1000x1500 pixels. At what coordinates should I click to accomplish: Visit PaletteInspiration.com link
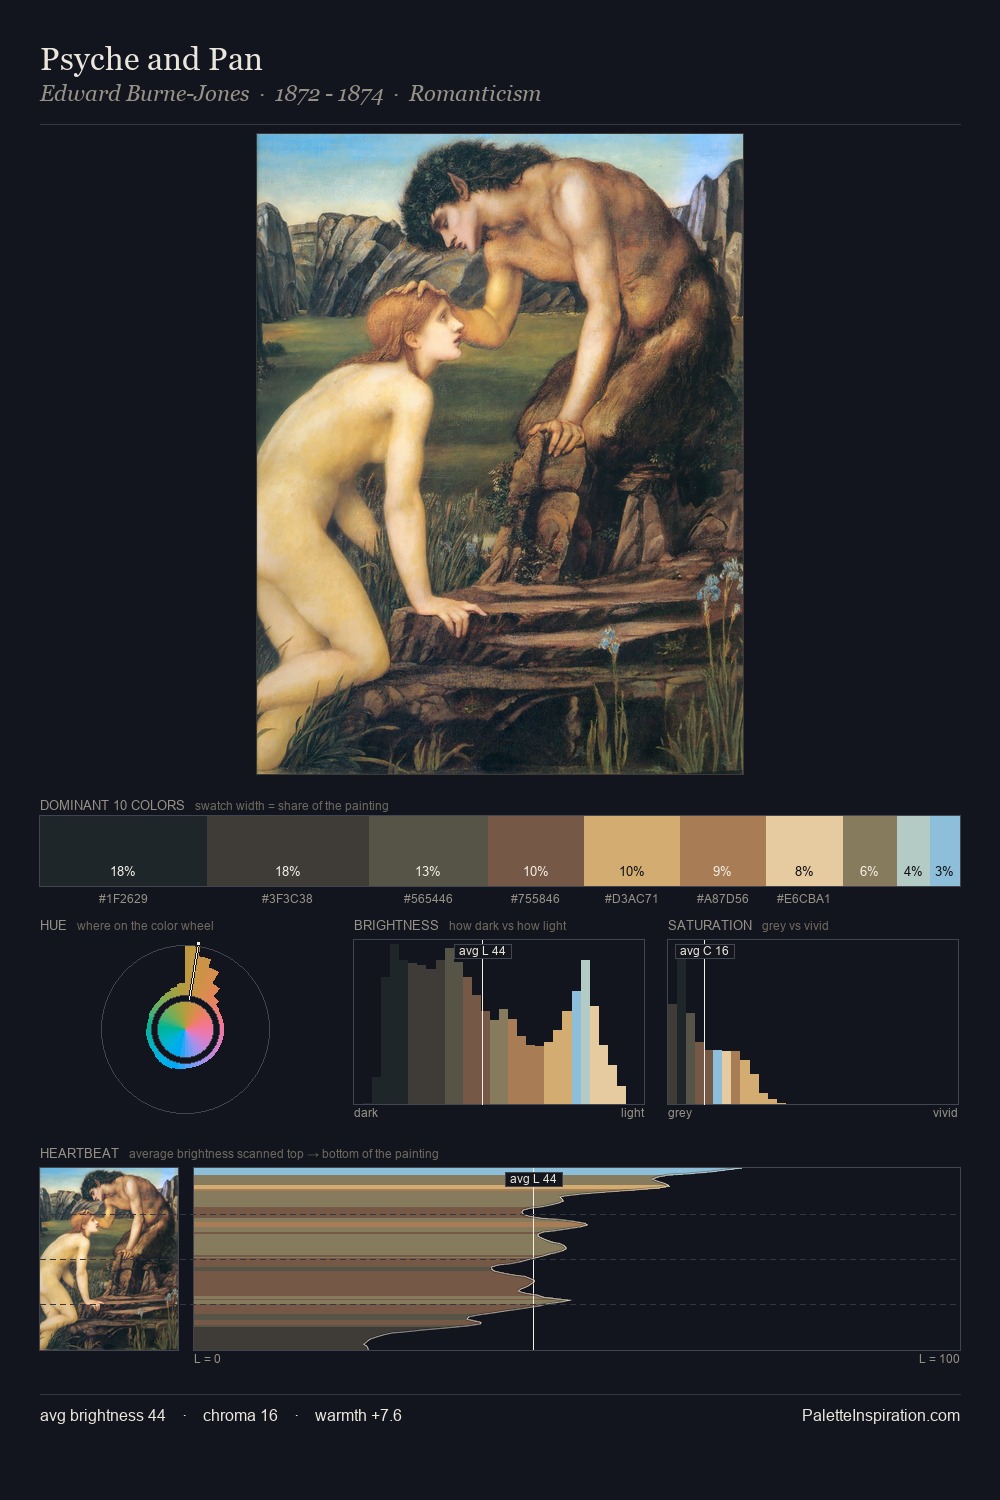[881, 1415]
